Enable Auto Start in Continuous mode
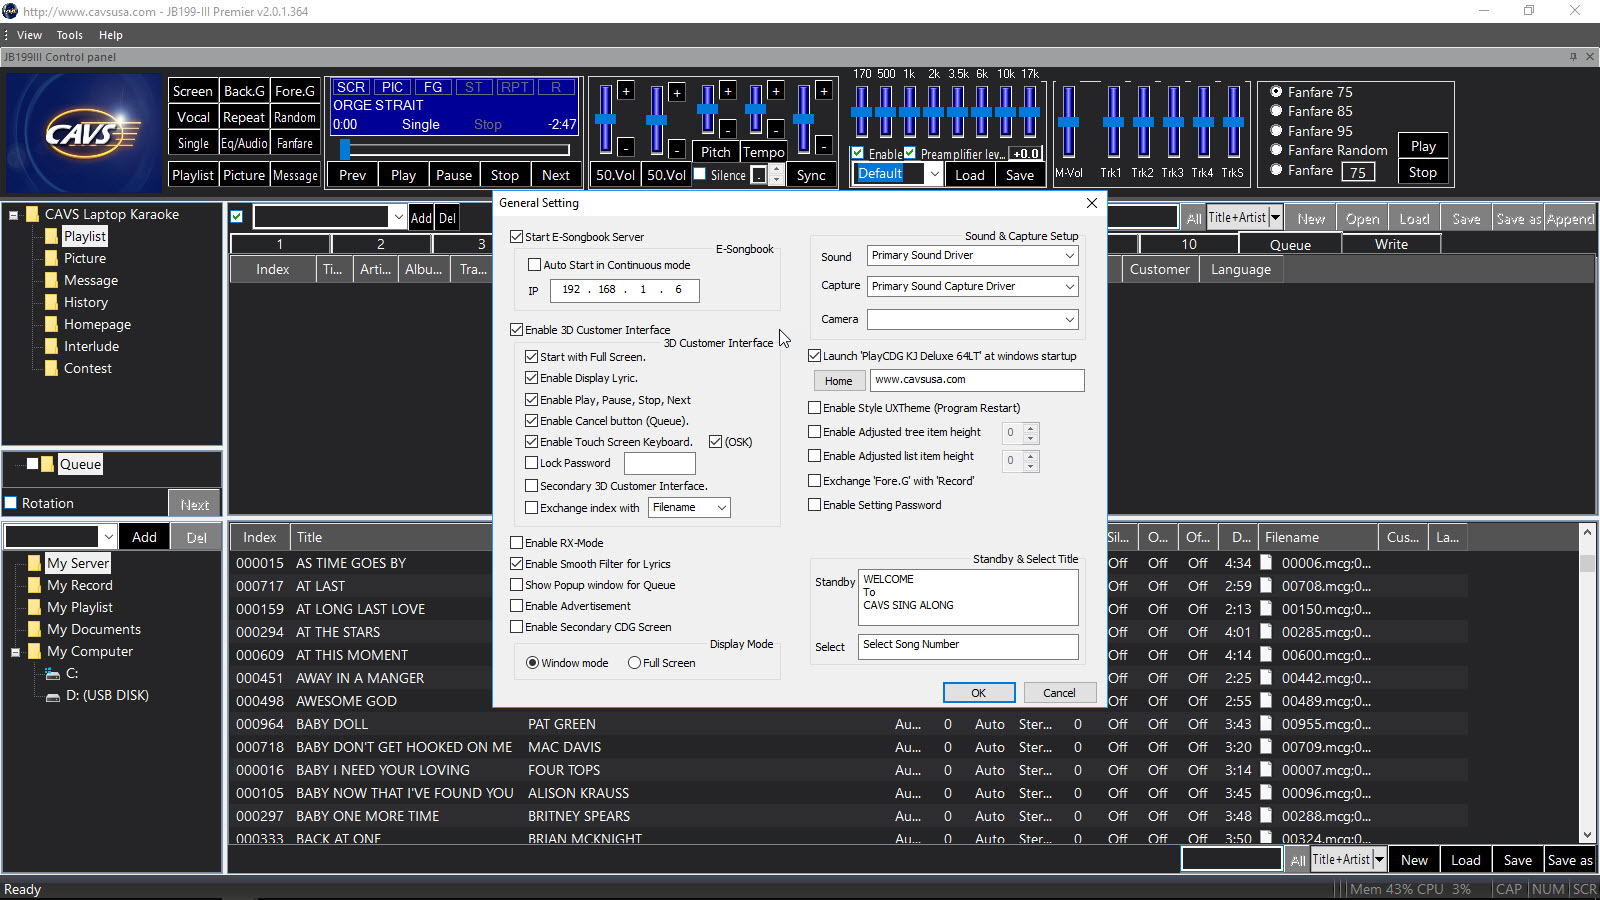 point(535,265)
